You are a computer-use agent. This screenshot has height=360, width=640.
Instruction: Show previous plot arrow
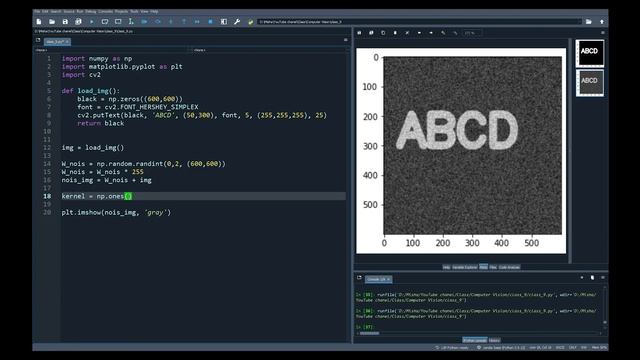419,33
